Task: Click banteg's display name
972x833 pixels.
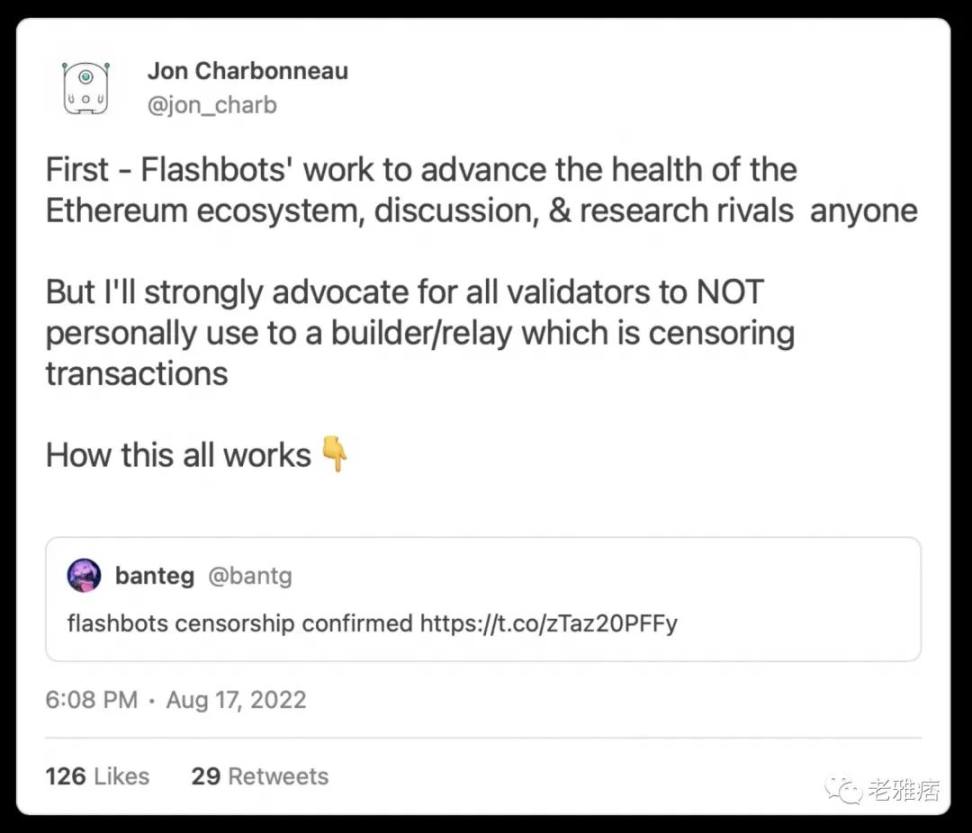Action: point(155,576)
